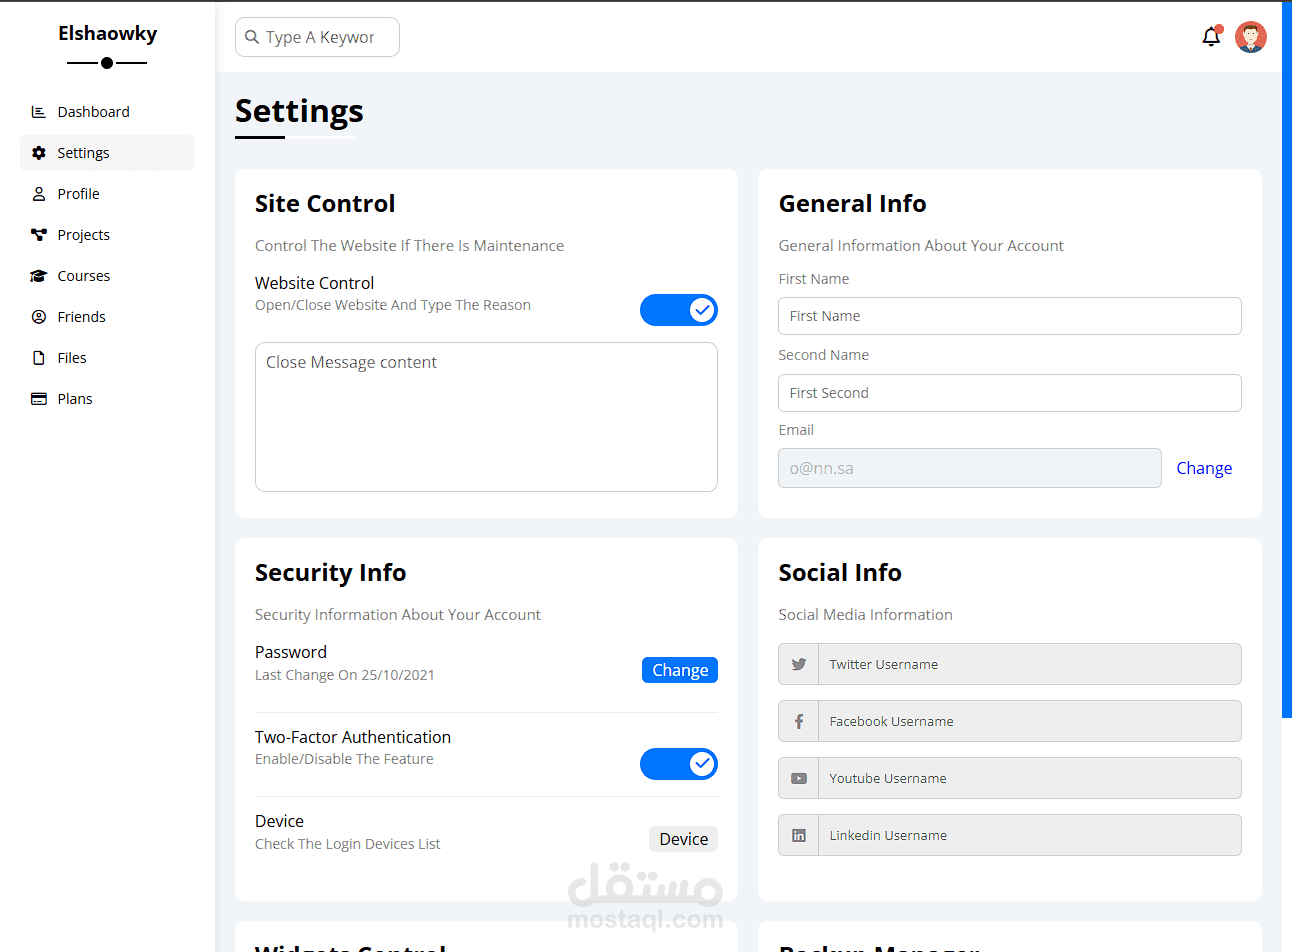
Task: Click the Files document icon
Action: click(x=39, y=358)
